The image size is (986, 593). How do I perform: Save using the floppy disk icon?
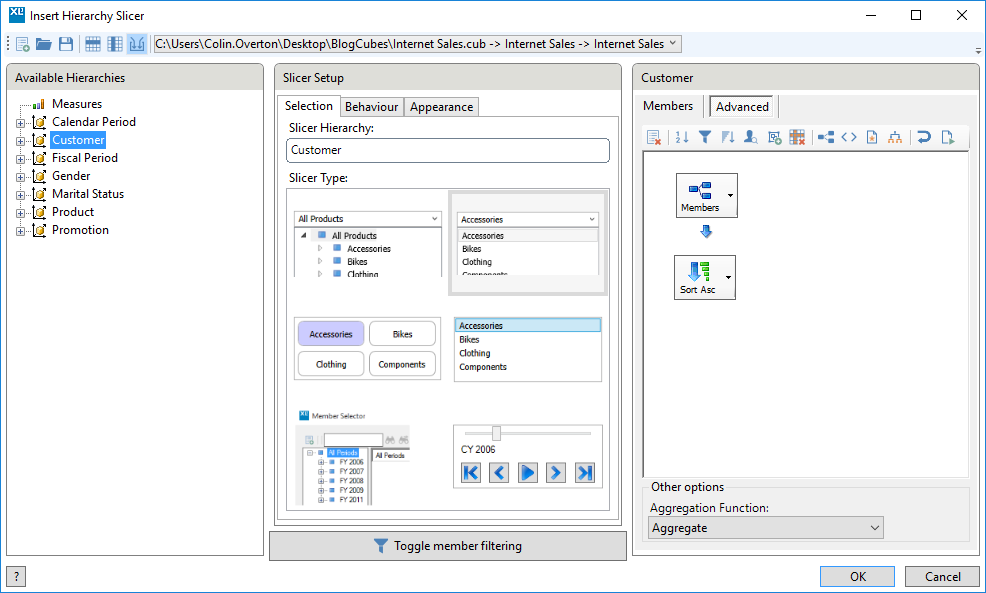click(65, 44)
